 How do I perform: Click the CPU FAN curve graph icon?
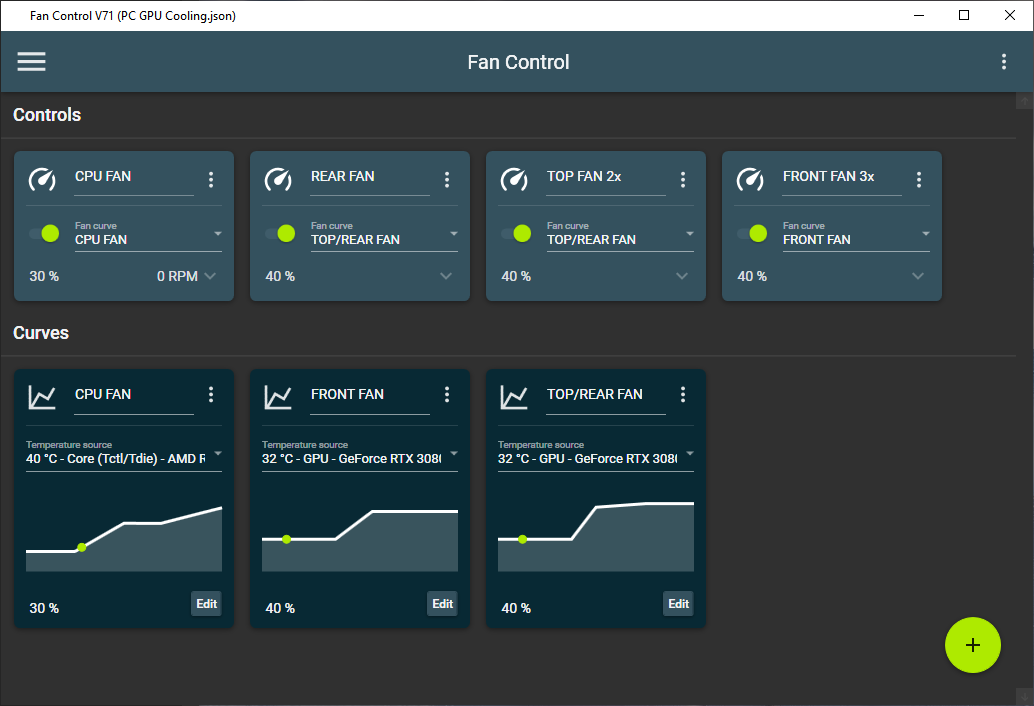click(x=42, y=397)
